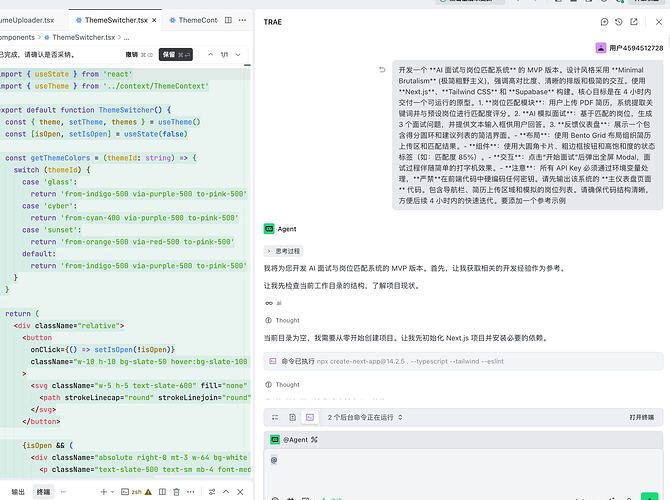The height and width of the screenshot is (500, 670).
Task: Open the file changes icon in the status bar
Action: (x=293, y=417)
